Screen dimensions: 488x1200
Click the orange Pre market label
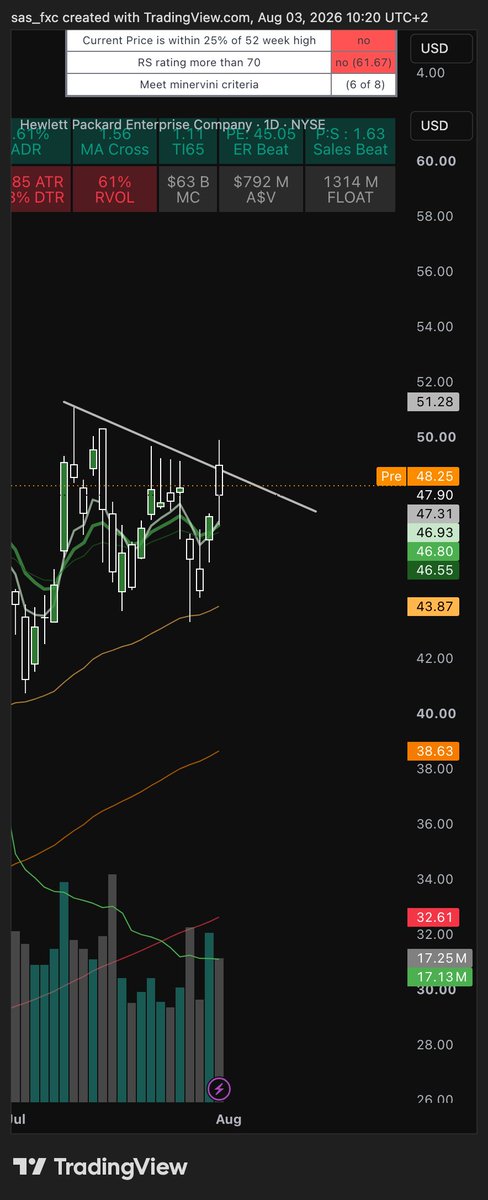pos(390,477)
